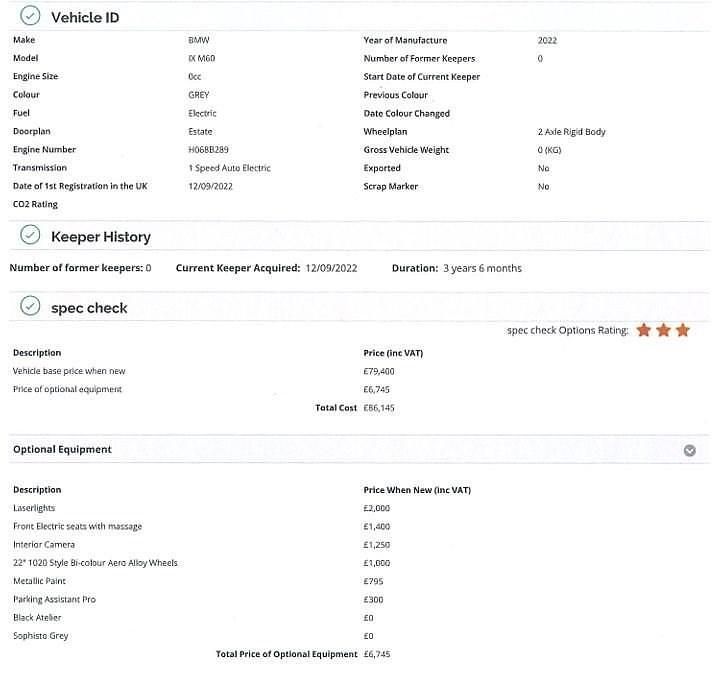Click the Interior Camera option
712x682 pixels.
pyautogui.click(x=44, y=544)
